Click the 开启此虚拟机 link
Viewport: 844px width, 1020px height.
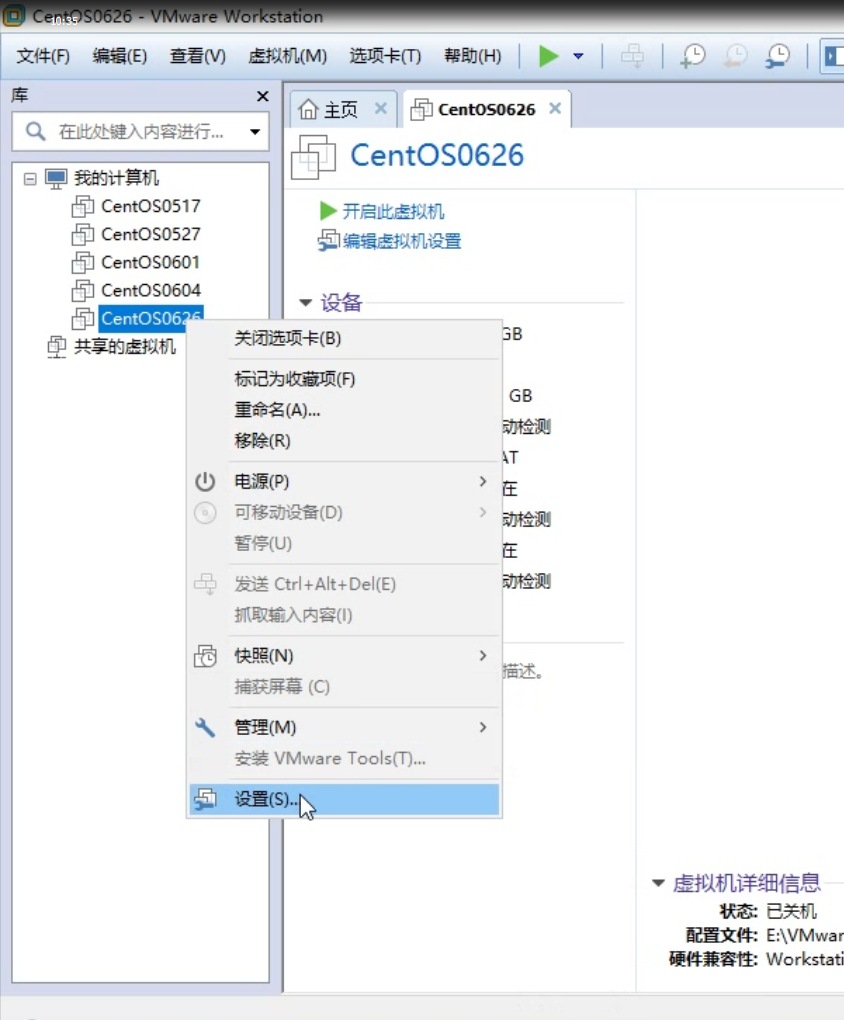395,211
